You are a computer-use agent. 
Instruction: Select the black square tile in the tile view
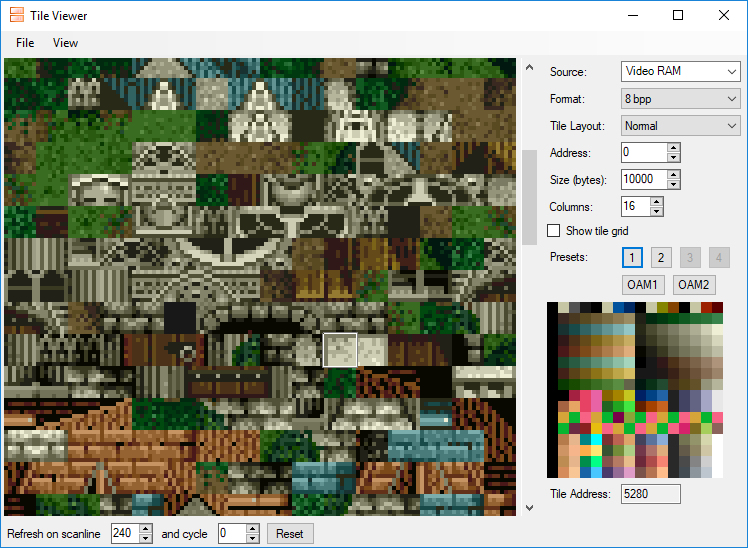tap(180, 318)
